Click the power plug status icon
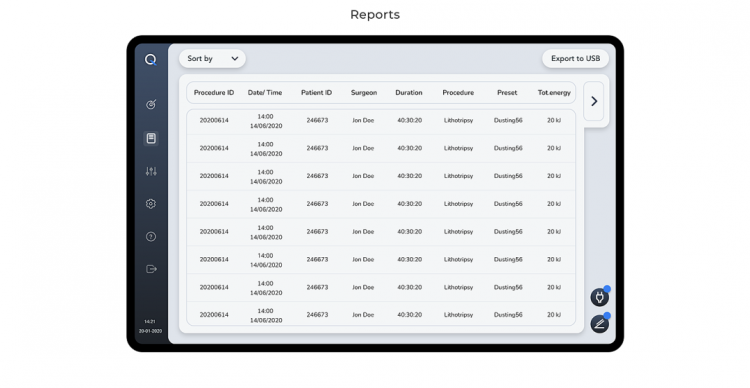The height and width of the screenshot is (388, 750). pos(599,297)
